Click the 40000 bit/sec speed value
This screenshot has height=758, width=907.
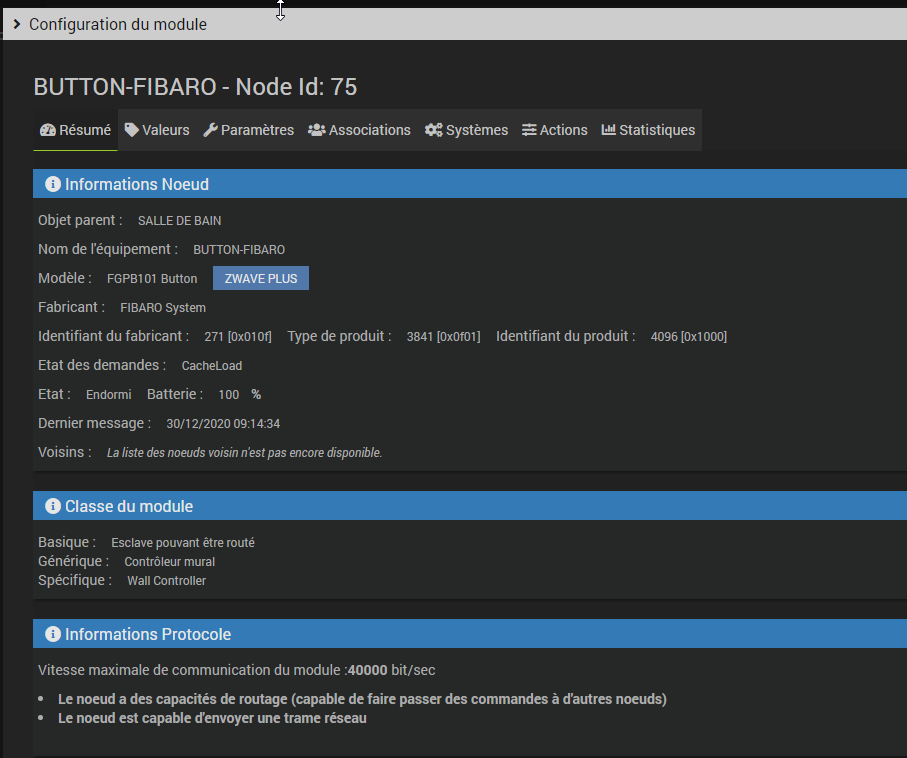[x=392, y=670]
